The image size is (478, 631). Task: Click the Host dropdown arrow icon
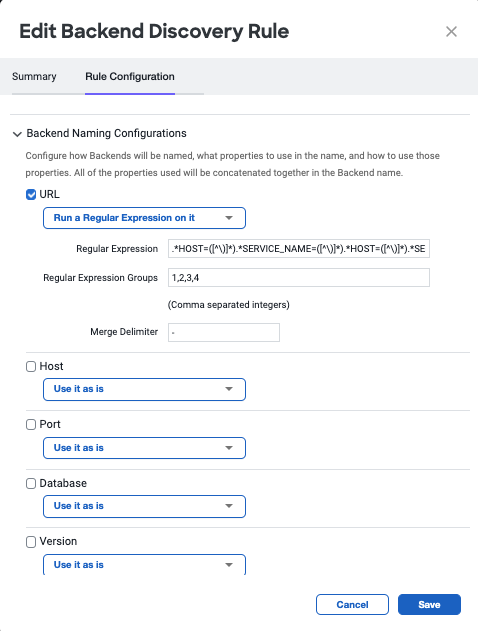(229, 389)
